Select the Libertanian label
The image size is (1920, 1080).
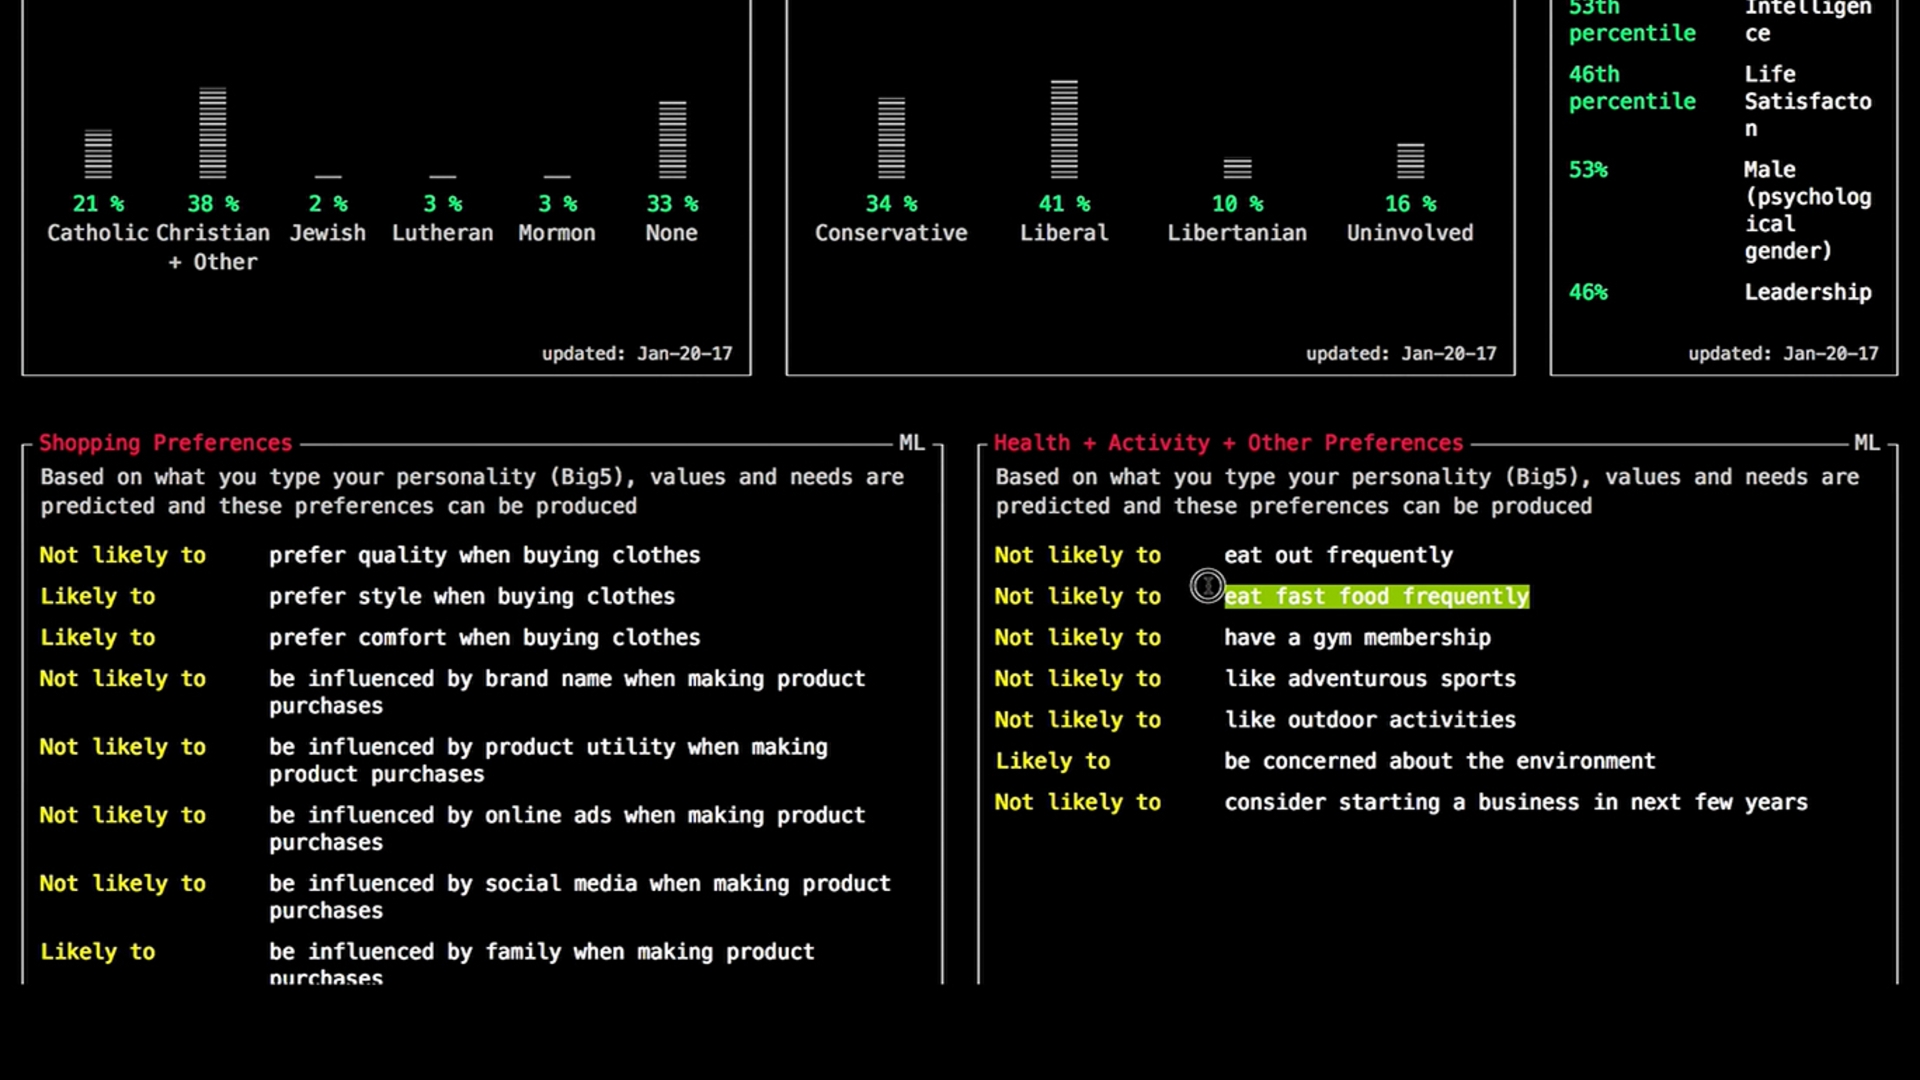(1237, 233)
